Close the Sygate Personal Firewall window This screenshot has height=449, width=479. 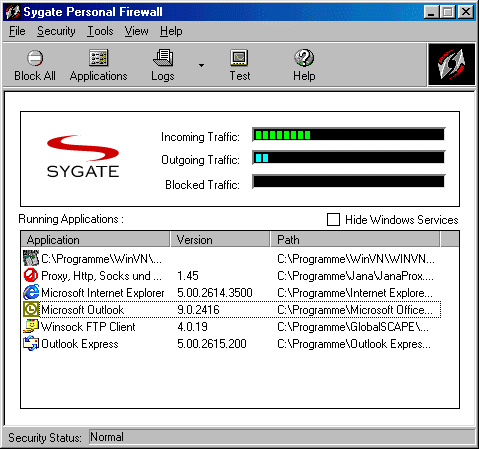466,12
